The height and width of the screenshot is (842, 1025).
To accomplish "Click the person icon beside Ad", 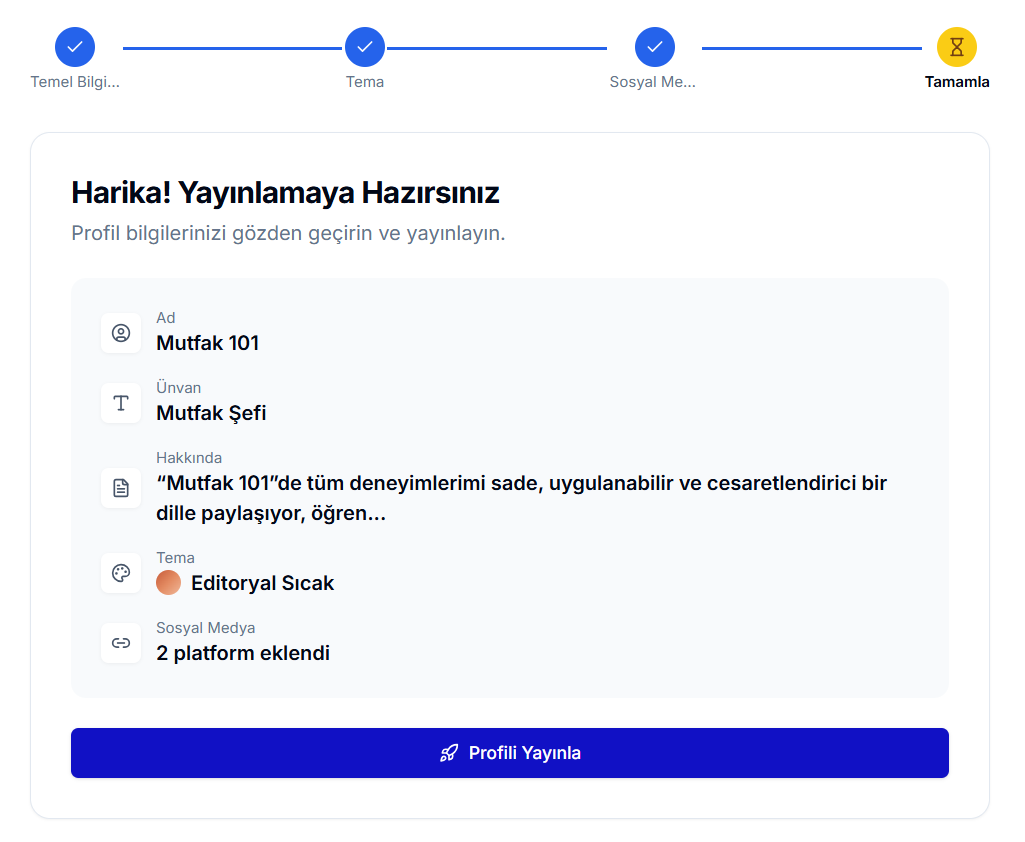I will tap(121, 333).
